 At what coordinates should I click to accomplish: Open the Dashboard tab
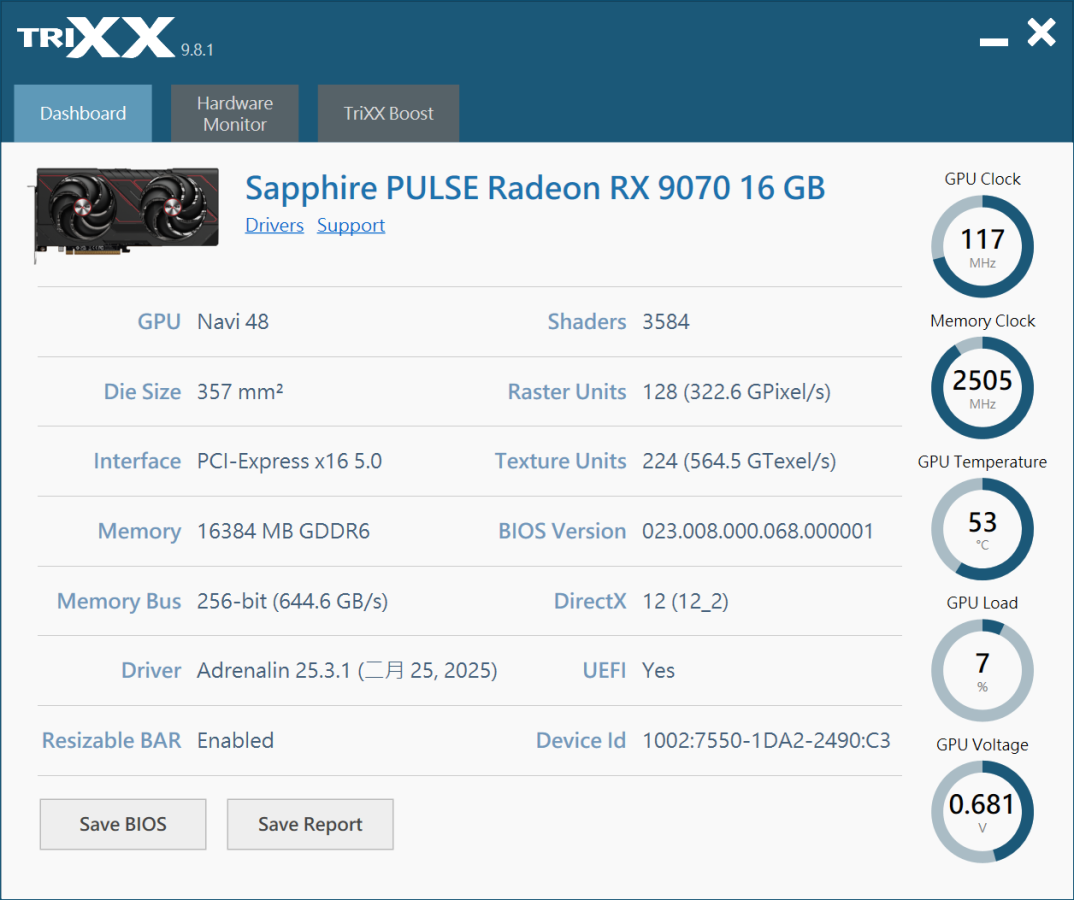click(x=83, y=113)
